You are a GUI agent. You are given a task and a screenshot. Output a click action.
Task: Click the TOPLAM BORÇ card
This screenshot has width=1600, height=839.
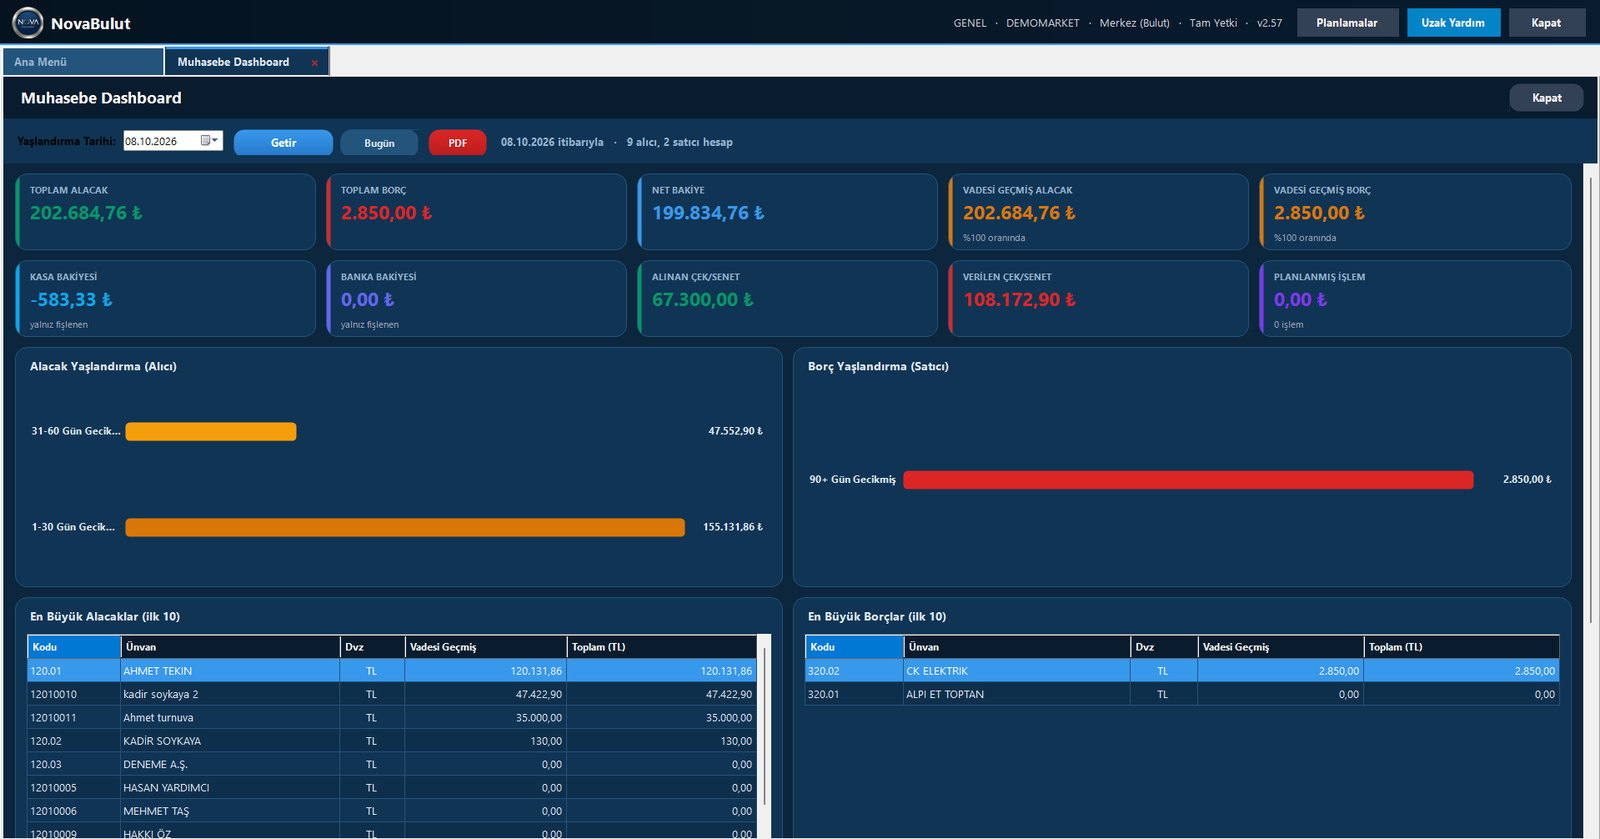tap(477, 212)
